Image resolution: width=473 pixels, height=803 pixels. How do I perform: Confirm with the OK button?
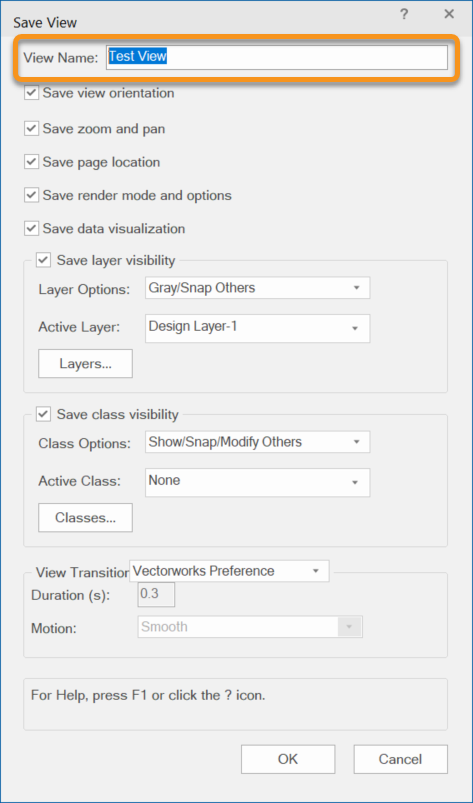pos(288,759)
